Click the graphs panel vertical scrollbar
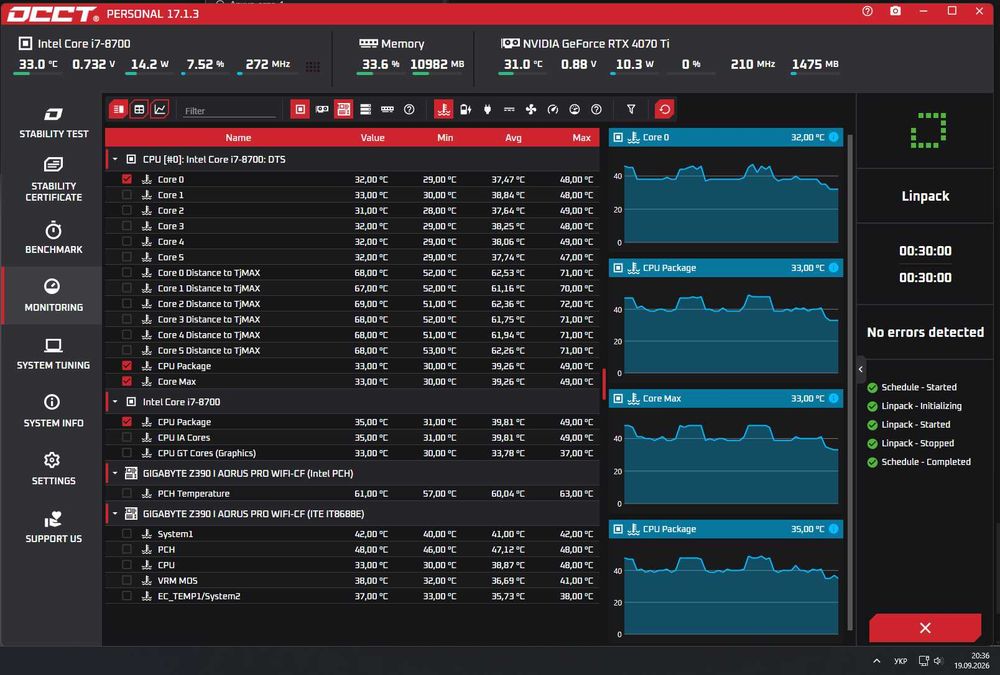Image resolution: width=1000 pixels, height=675 pixels. (850, 382)
